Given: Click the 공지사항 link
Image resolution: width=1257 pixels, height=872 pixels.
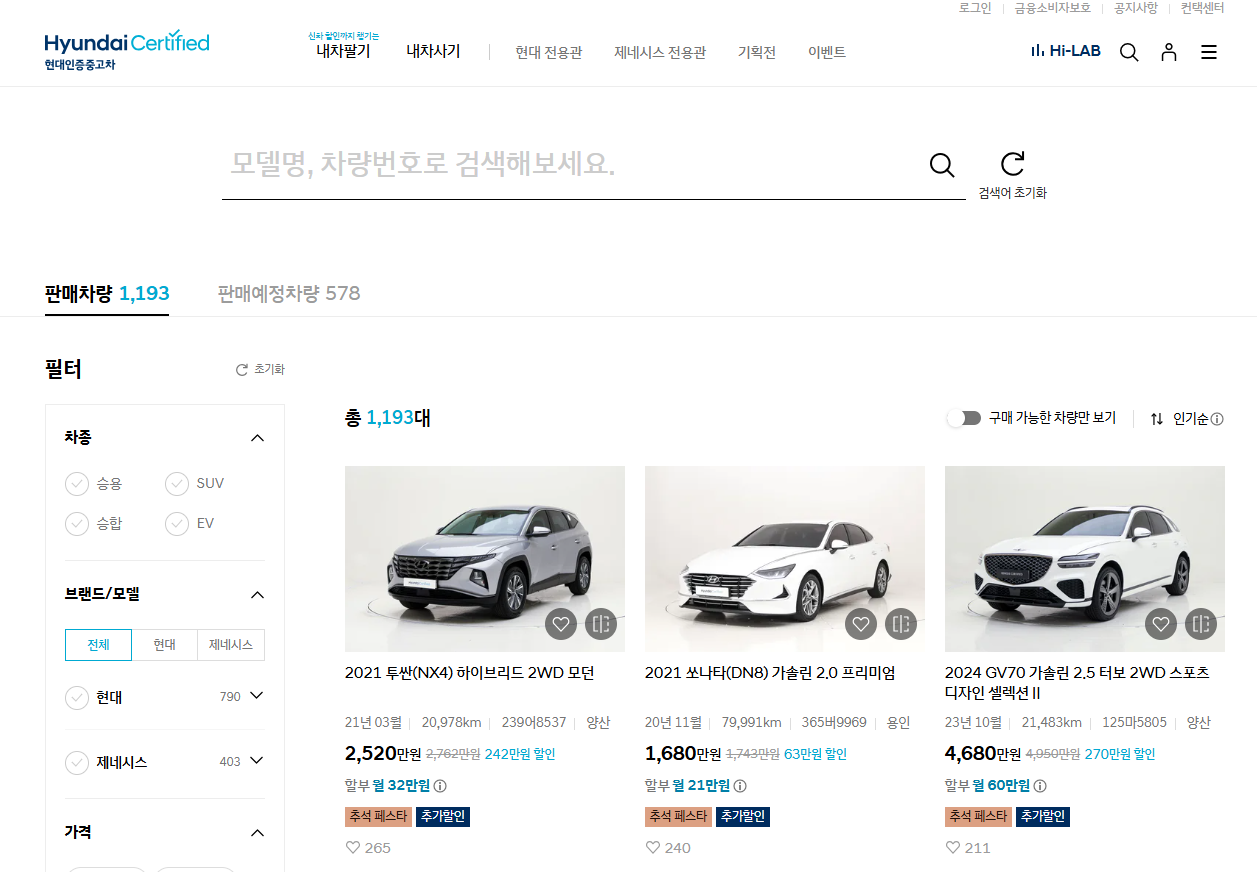Looking at the screenshot, I should click(1136, 8).
